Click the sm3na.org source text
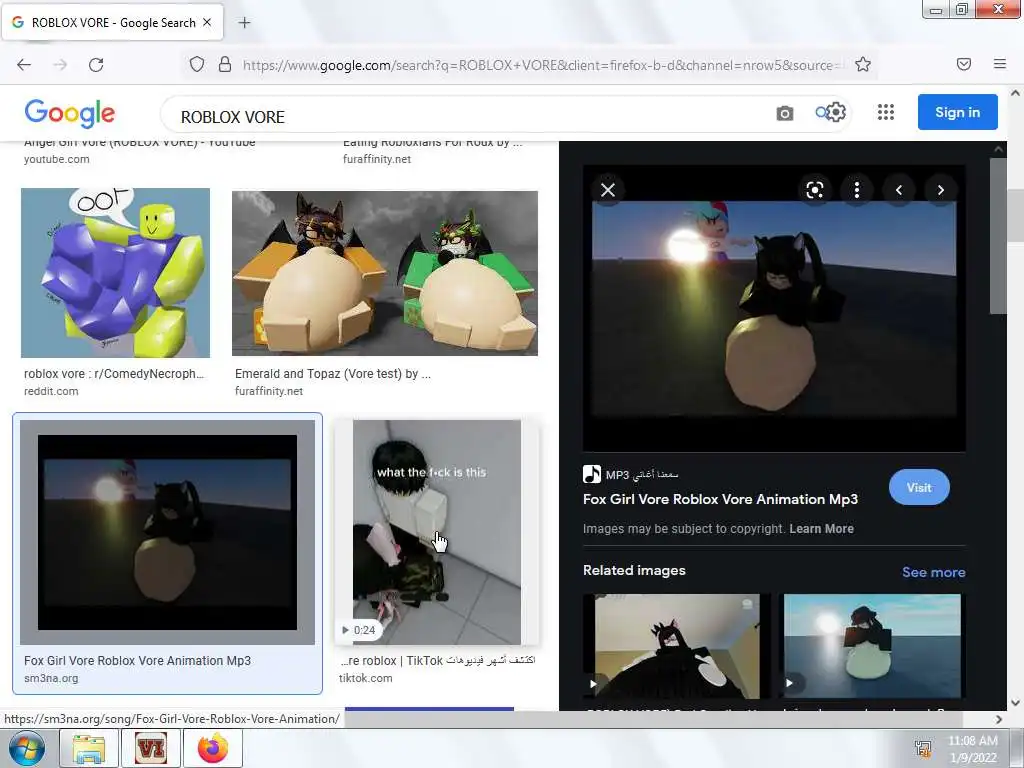This screenshot has height=768, width=1024. [51, 679]
